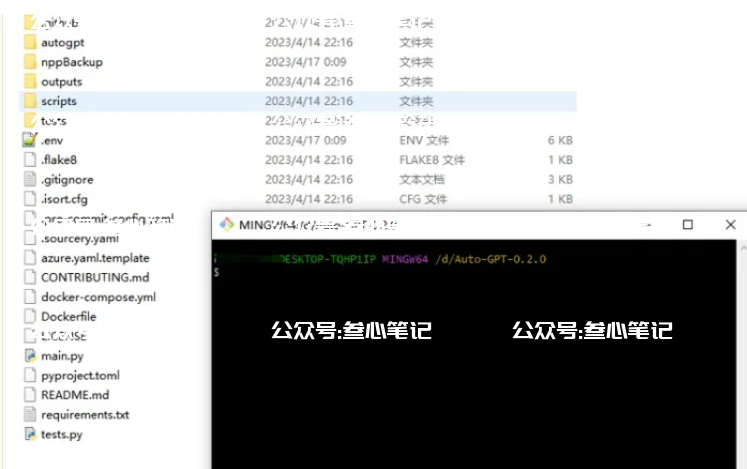Click the LICENSE file icon
The image size is (747, 469).
[30, 335]
